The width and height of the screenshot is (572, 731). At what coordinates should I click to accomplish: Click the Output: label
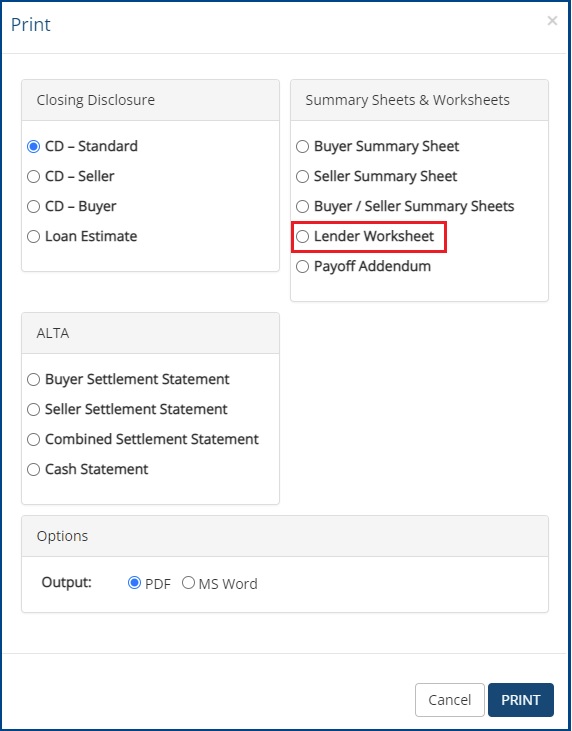point(67,583)
